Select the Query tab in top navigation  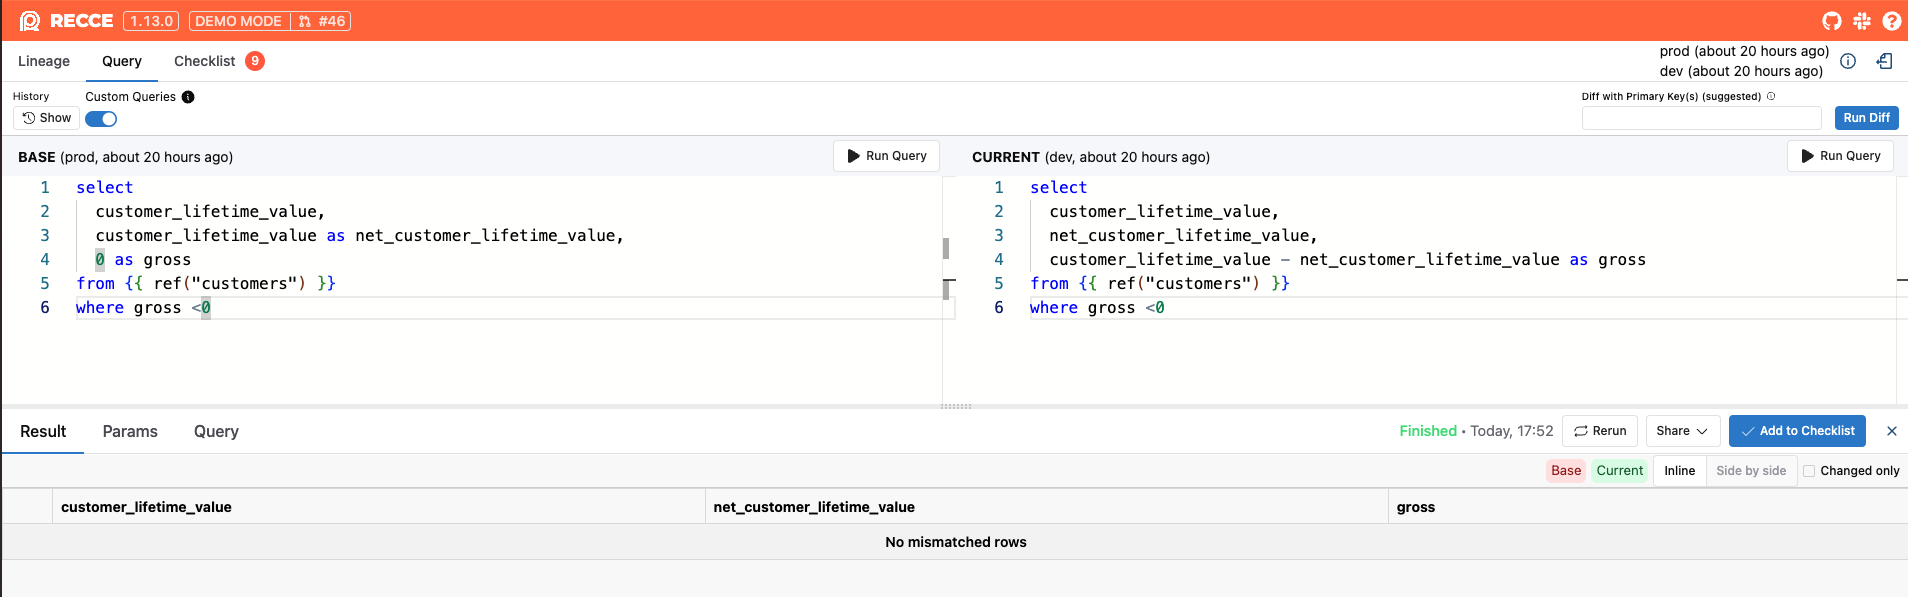[x=122, y=61]
